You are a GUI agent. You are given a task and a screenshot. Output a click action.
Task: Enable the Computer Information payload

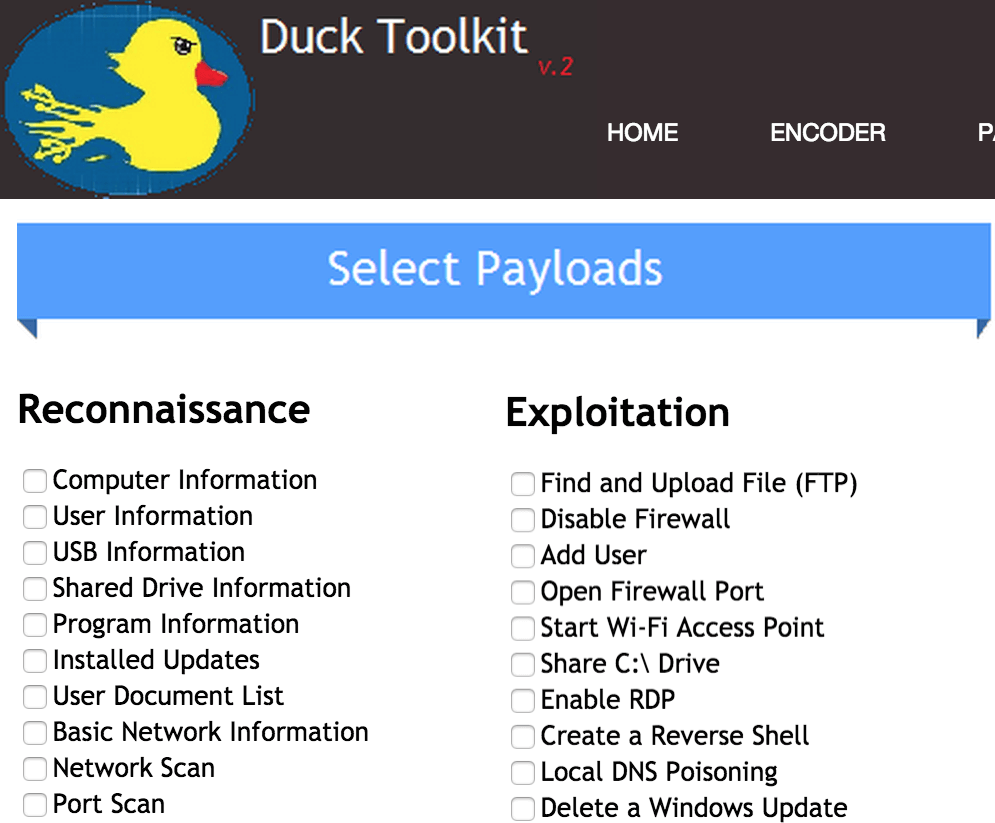tap(35, 481)
